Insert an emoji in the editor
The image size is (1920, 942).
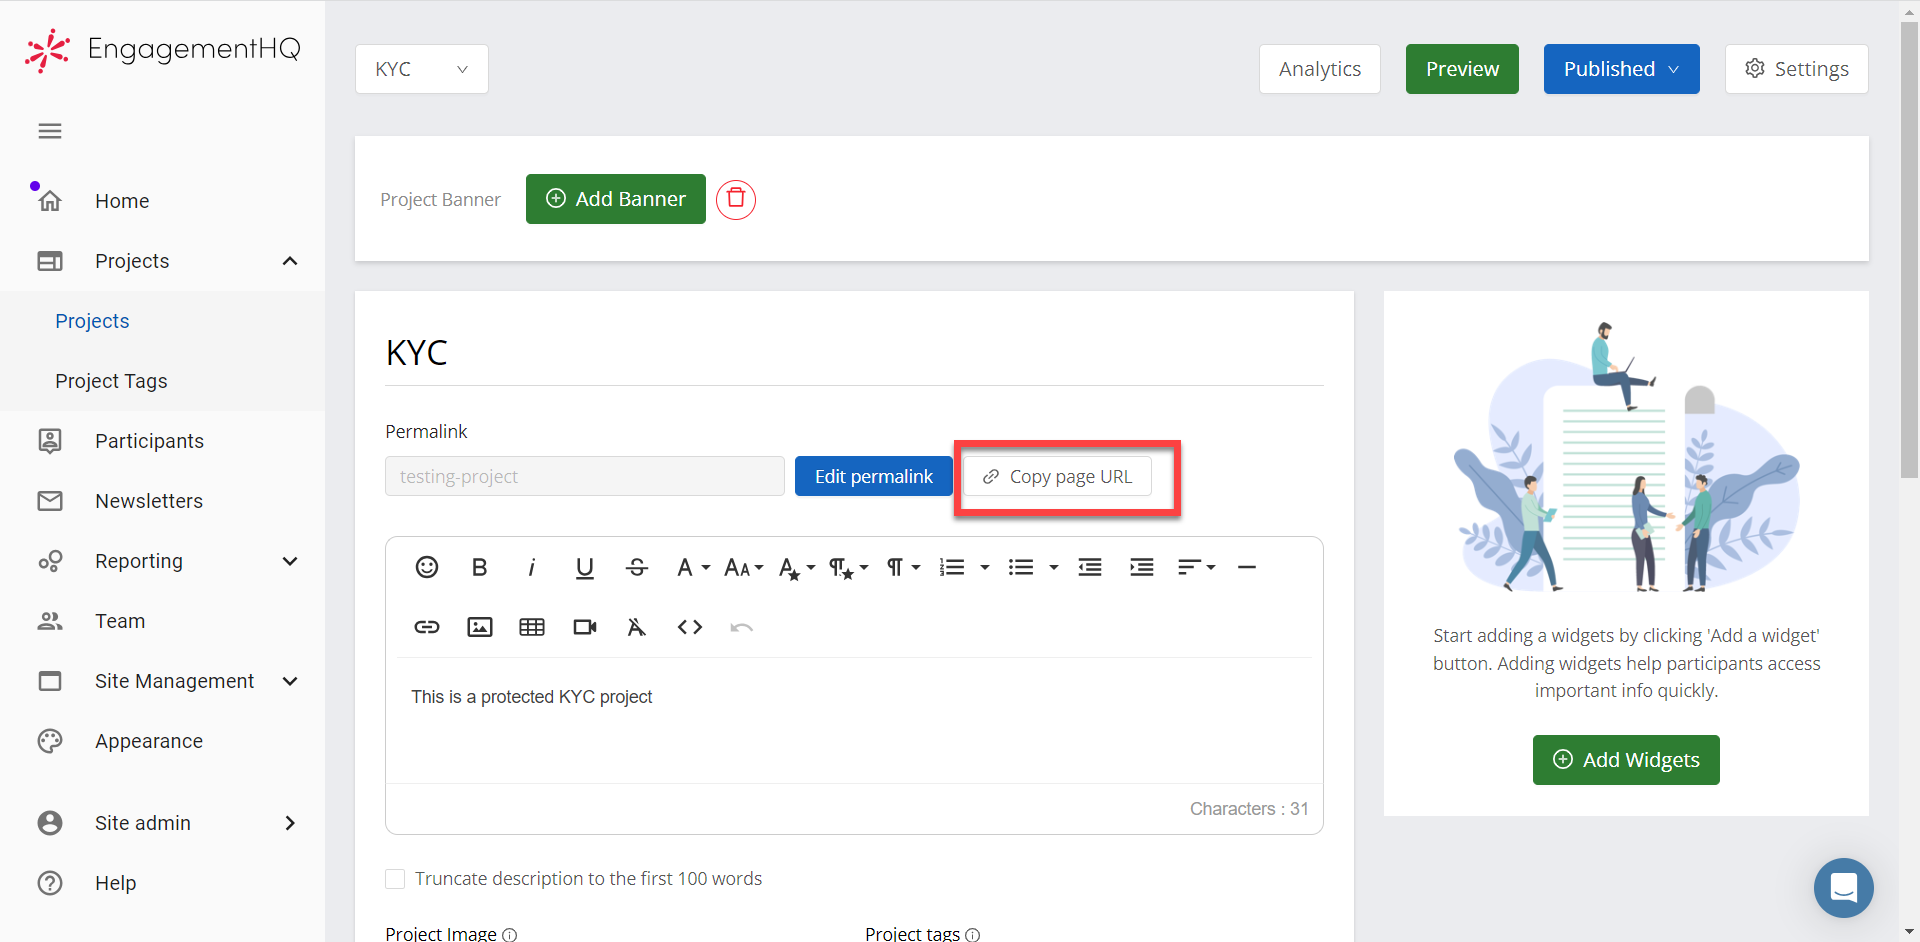coord(427,567)
